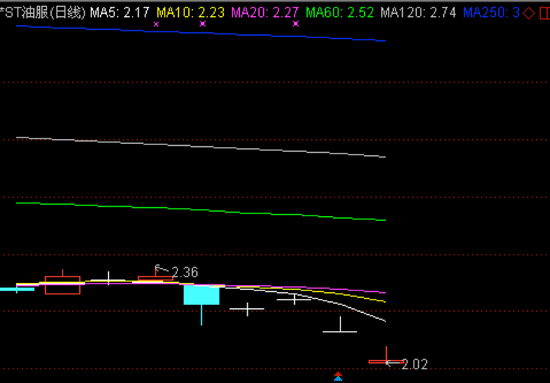Click the MA120: 2.74 indicator label
Screen dimensions: 550x383
tap(418, 13)
